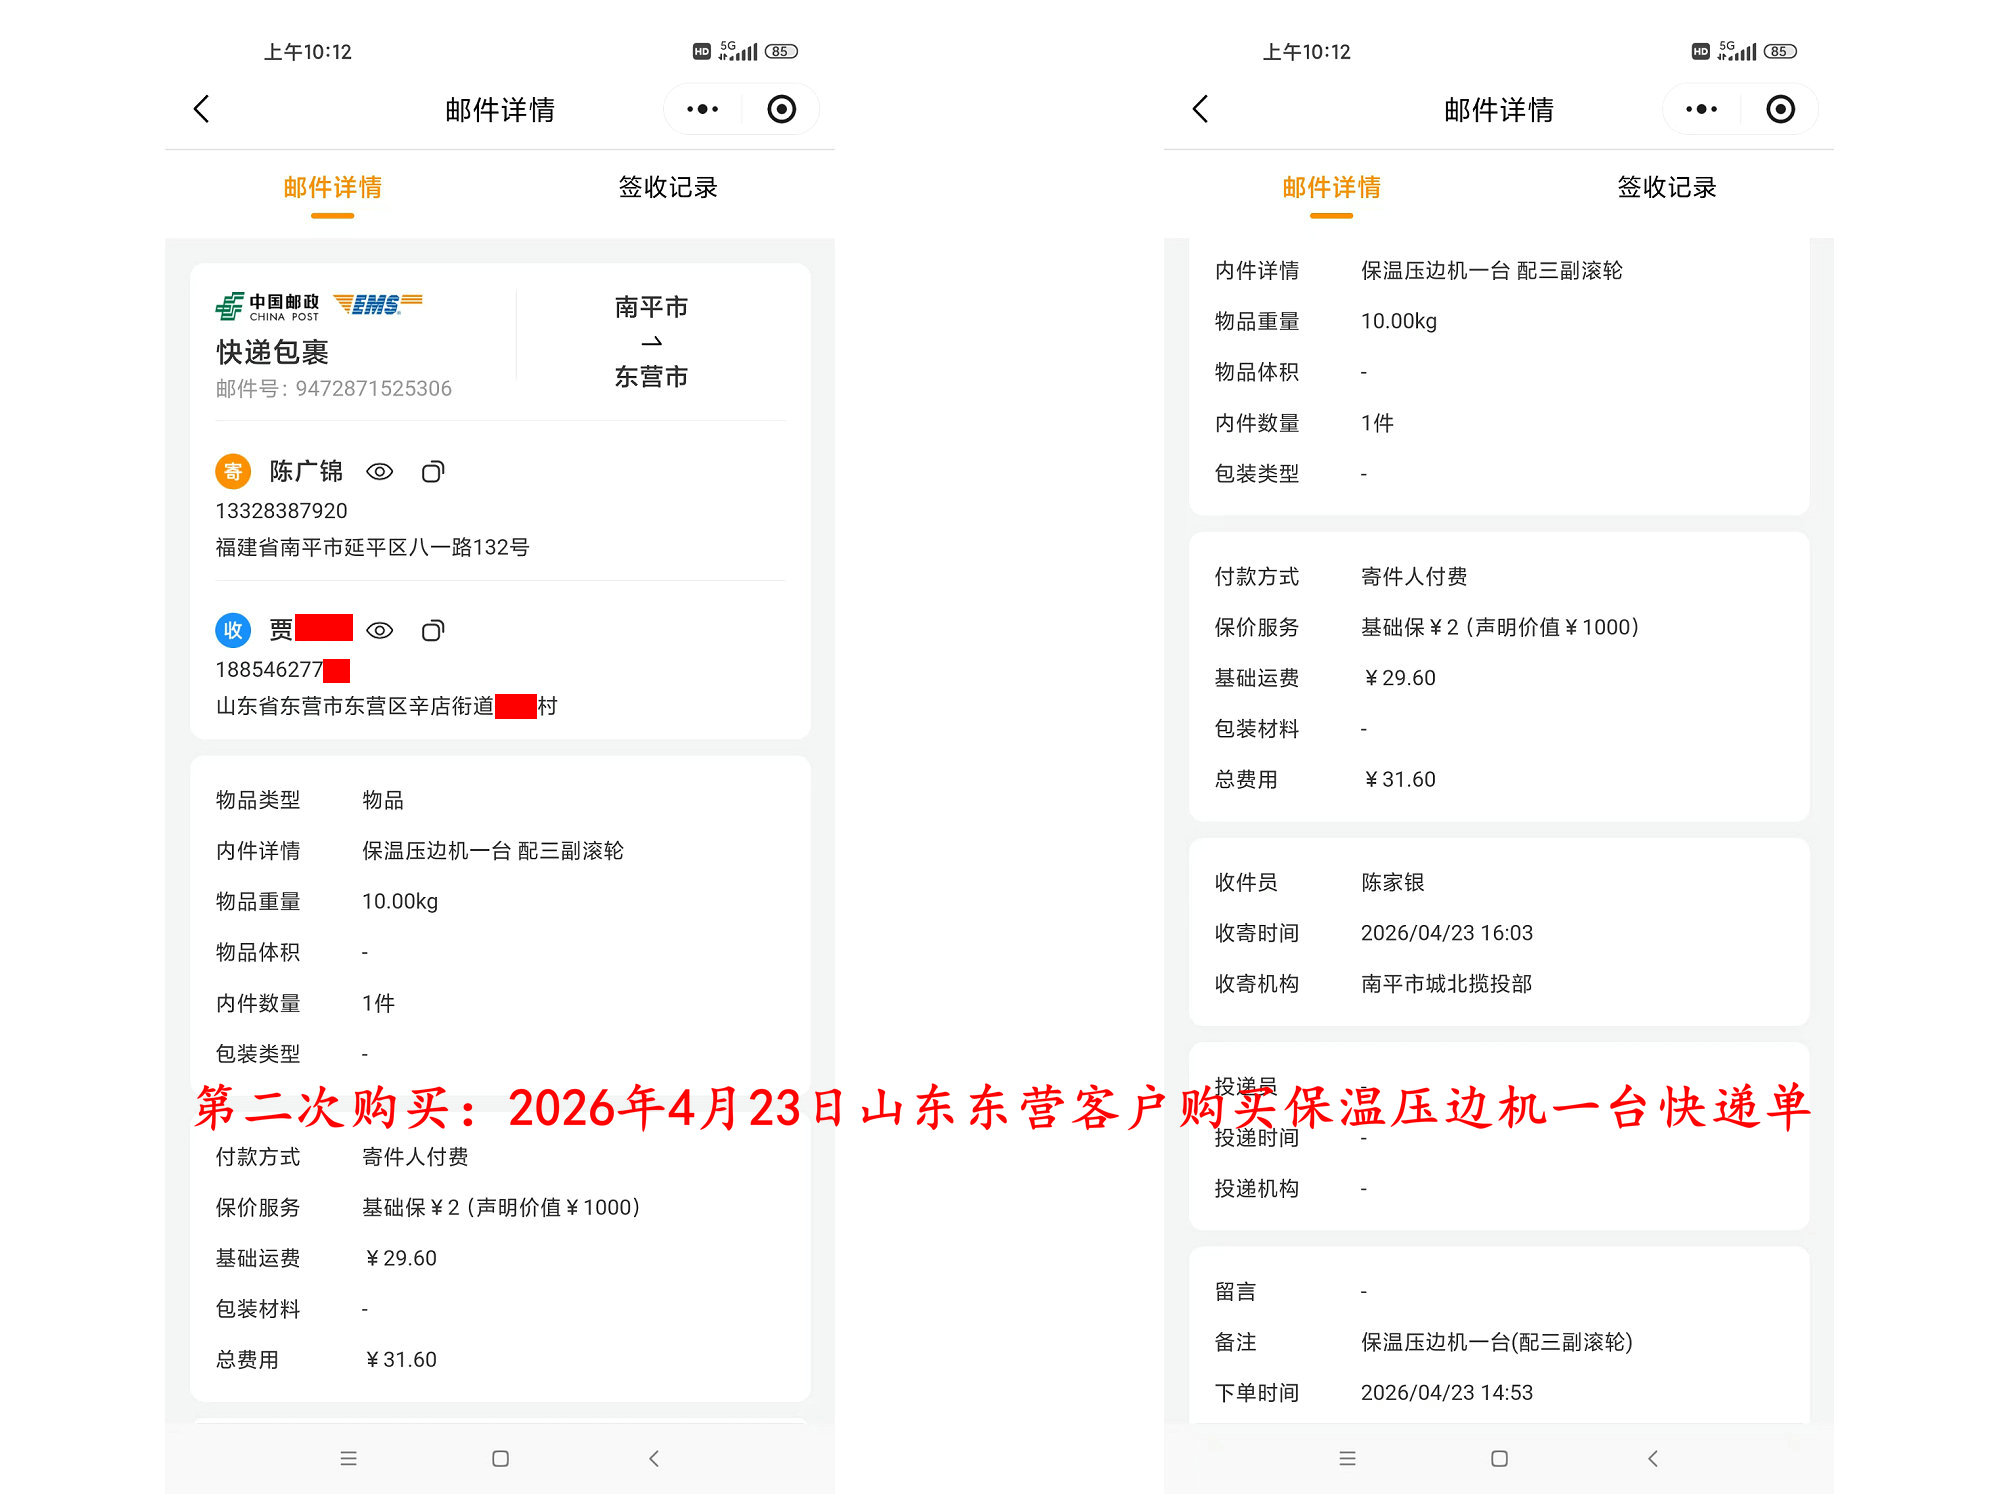Tap the back (<) nav button on right screen
Screen dimensions: 2000x1500
pyautogui.click(x=1654, y=1458)
